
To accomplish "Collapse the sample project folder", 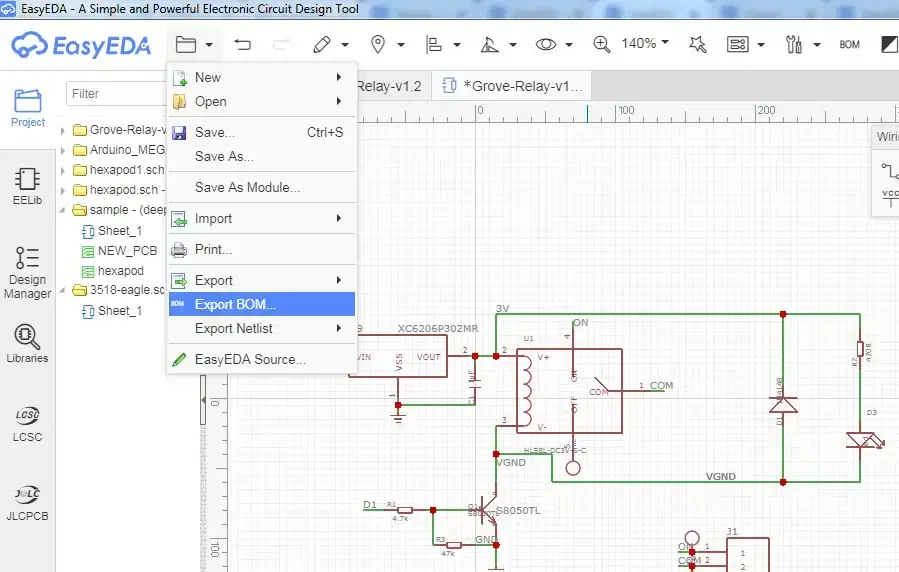I will (62, 210).
